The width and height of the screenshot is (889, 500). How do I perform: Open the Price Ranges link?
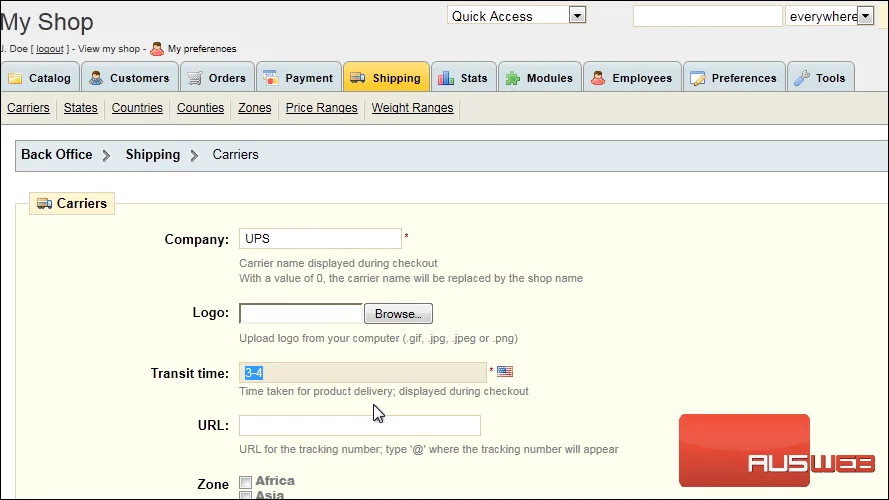point(321,108)
